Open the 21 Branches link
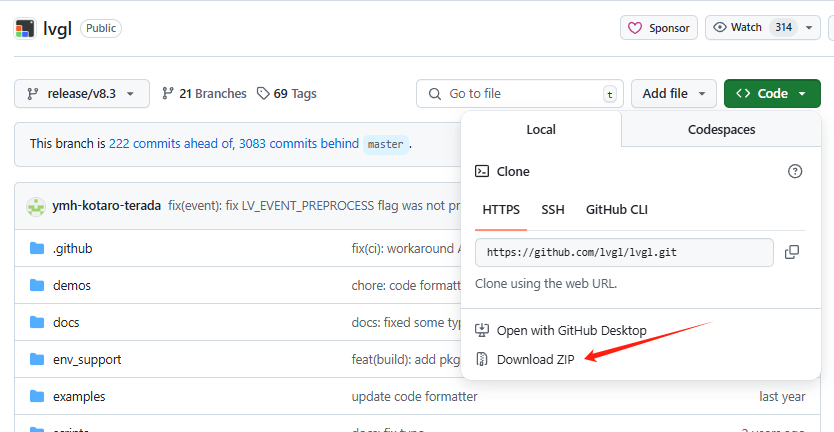Viewport: 834px width, 432px height. click(204, 94)
